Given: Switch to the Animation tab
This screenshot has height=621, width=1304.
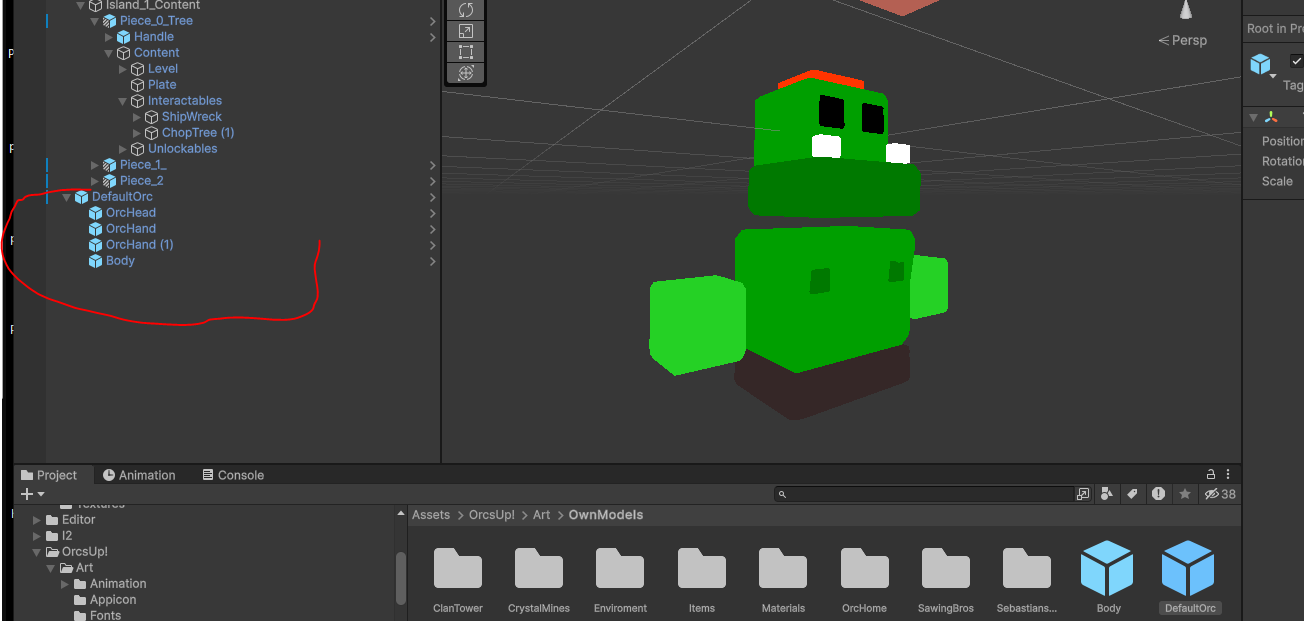Looking at the screenshot, I should click(139, 475).
